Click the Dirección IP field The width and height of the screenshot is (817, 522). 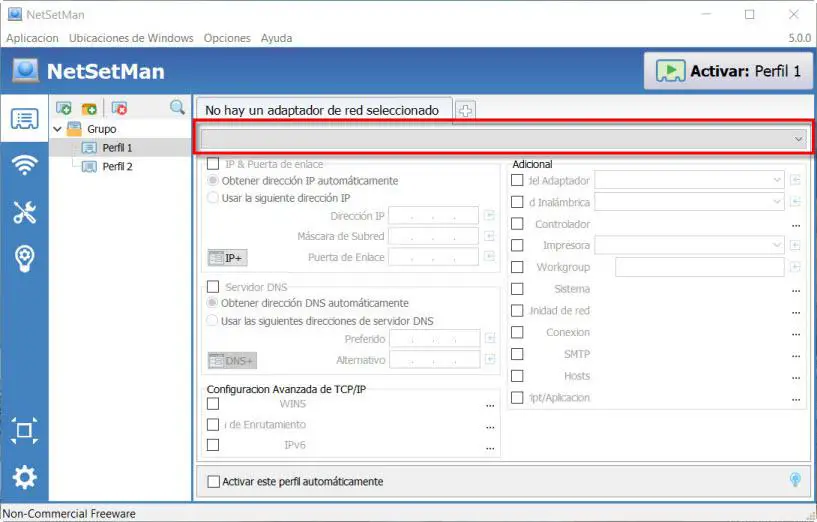(434, 215)
